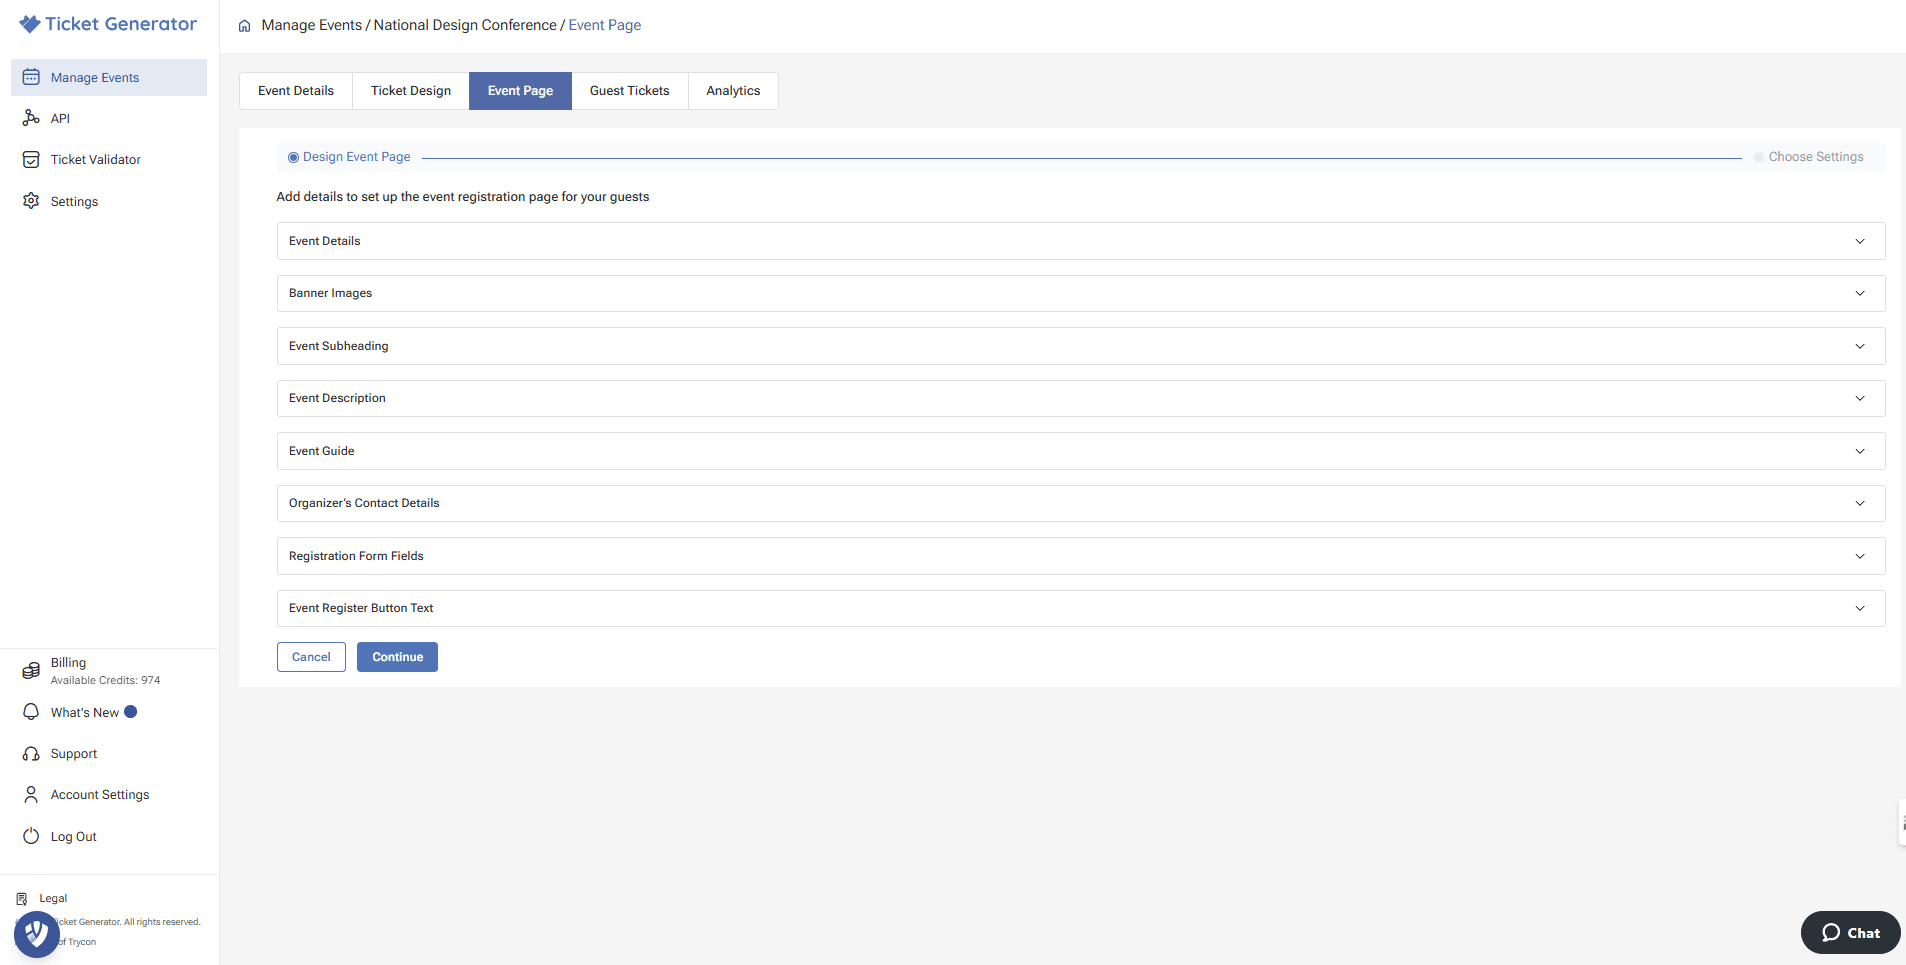Select the Design Event Page step

point(349,157)
